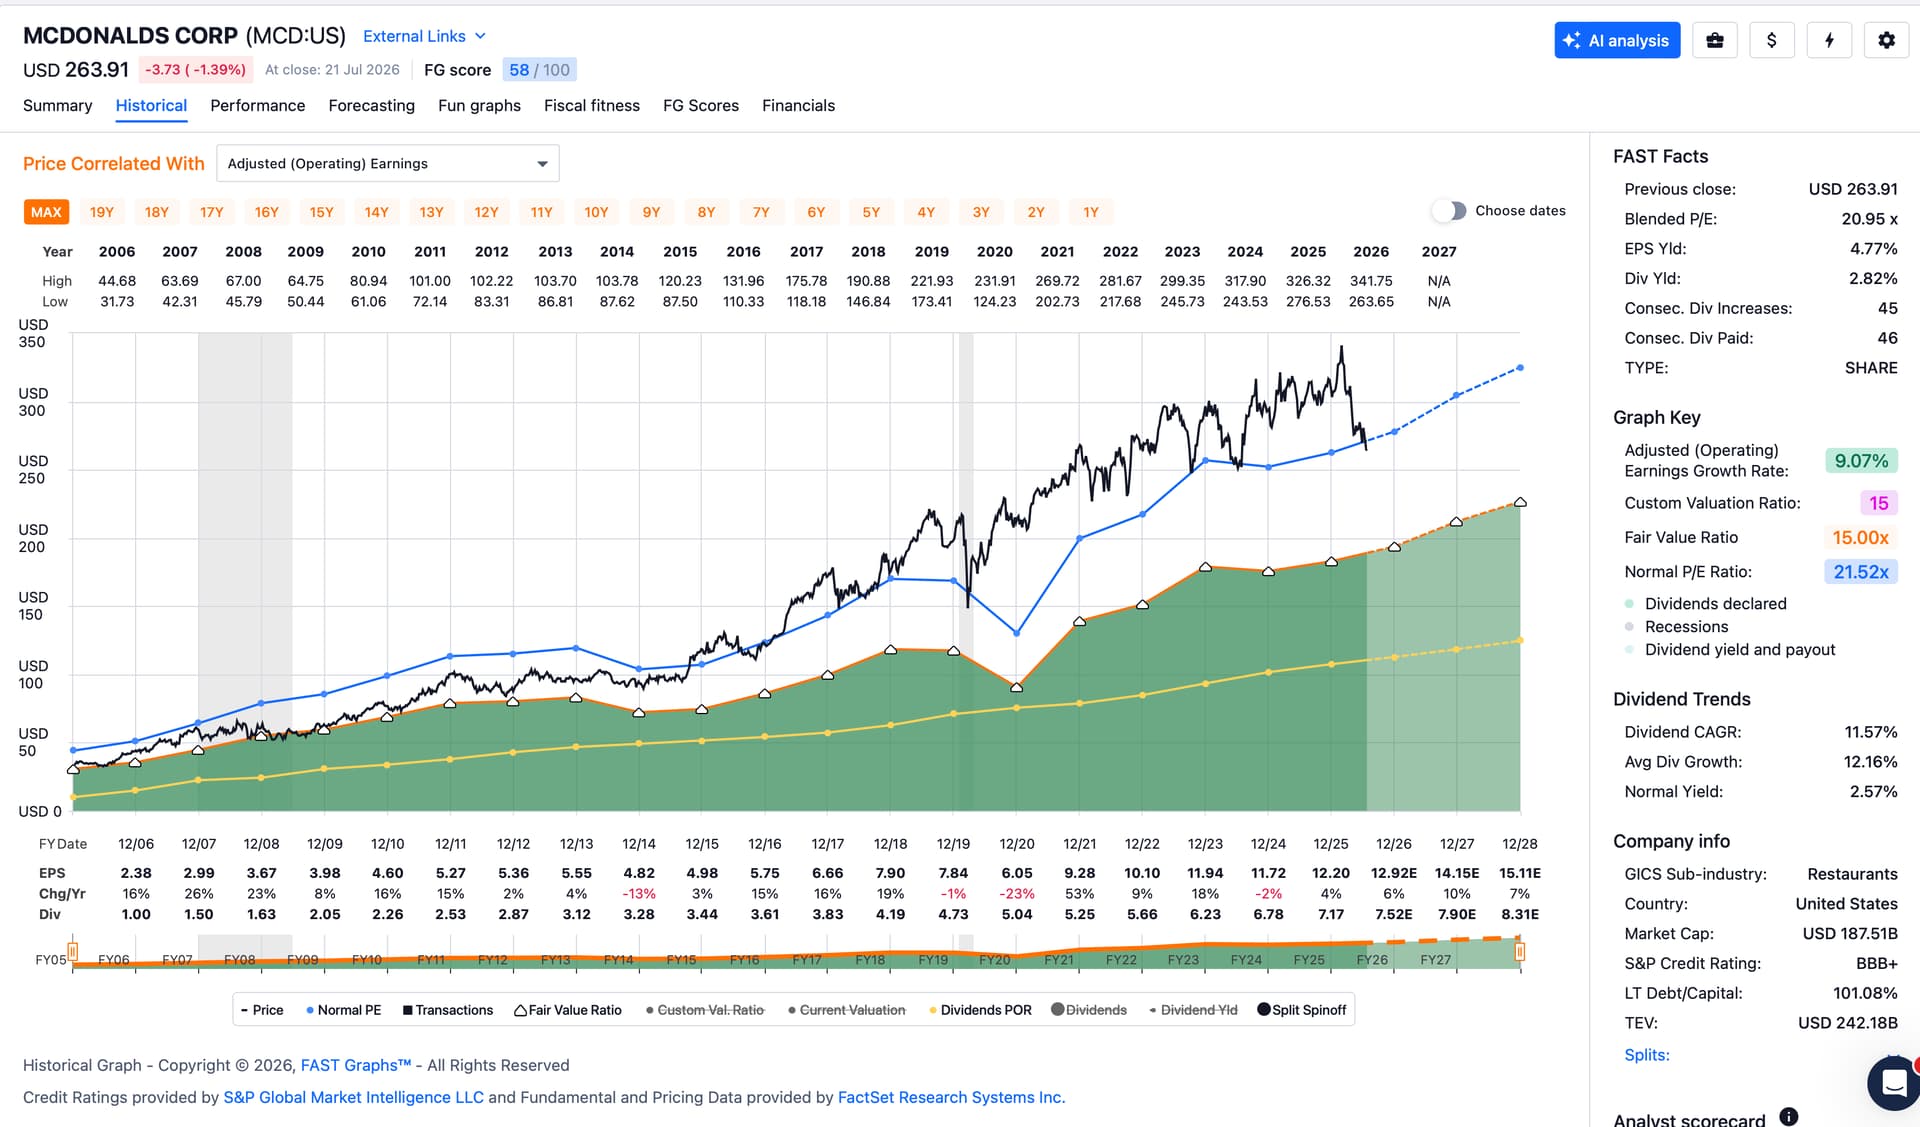This screenshot has width=1920, height=1127.
Task: Enable Dividends legend item
Action: coord(1089,1010)
